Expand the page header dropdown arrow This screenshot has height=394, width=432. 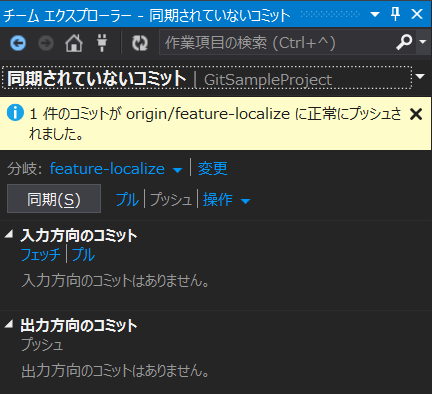tap(420, 76)
